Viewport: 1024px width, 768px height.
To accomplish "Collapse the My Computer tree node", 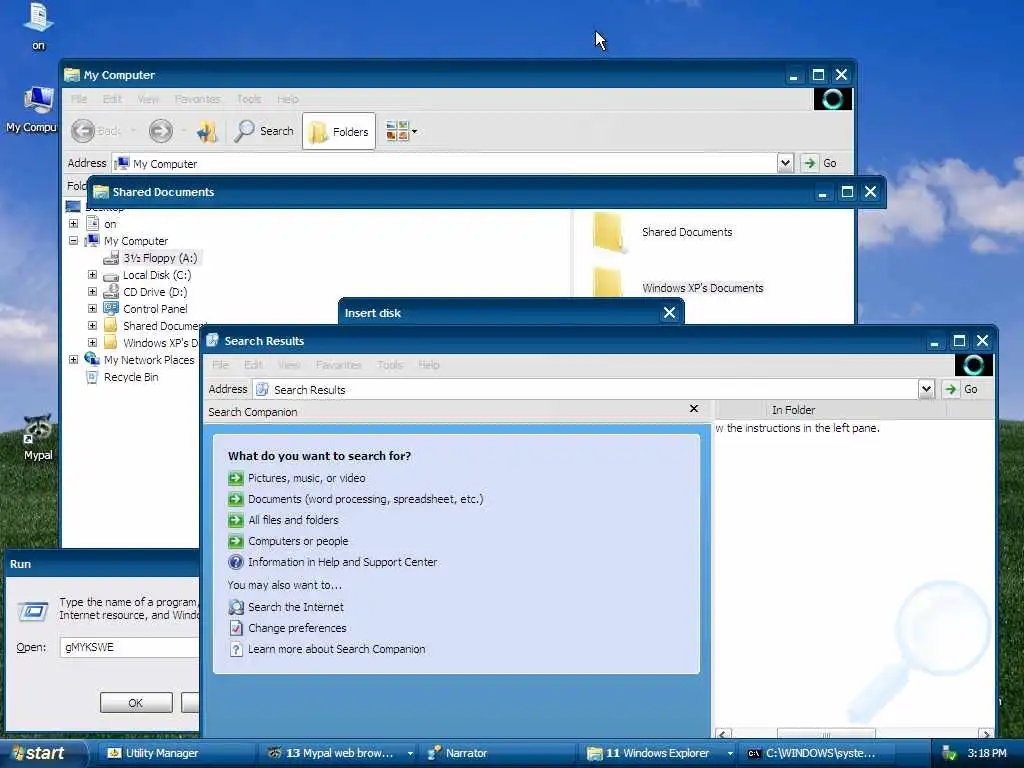I will [73, 240].
